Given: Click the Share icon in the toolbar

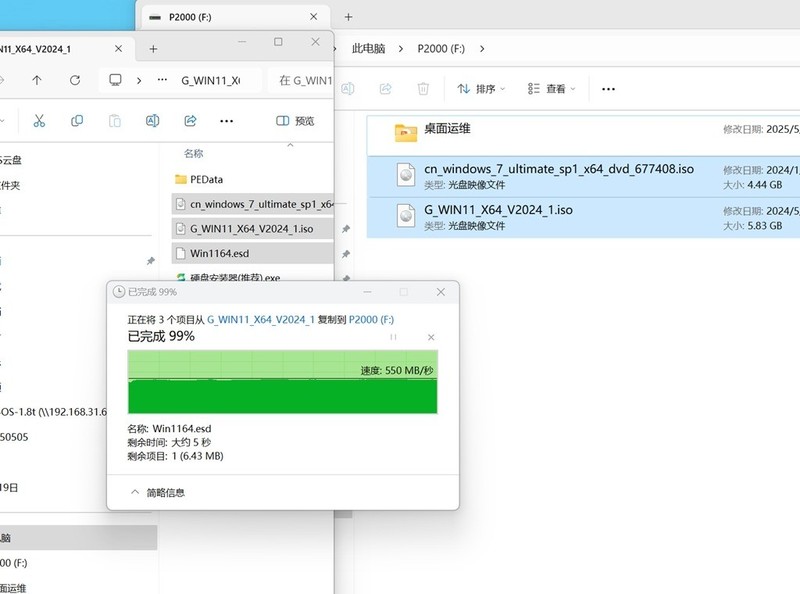Looking at the screenshot, I should coord(190,120).
